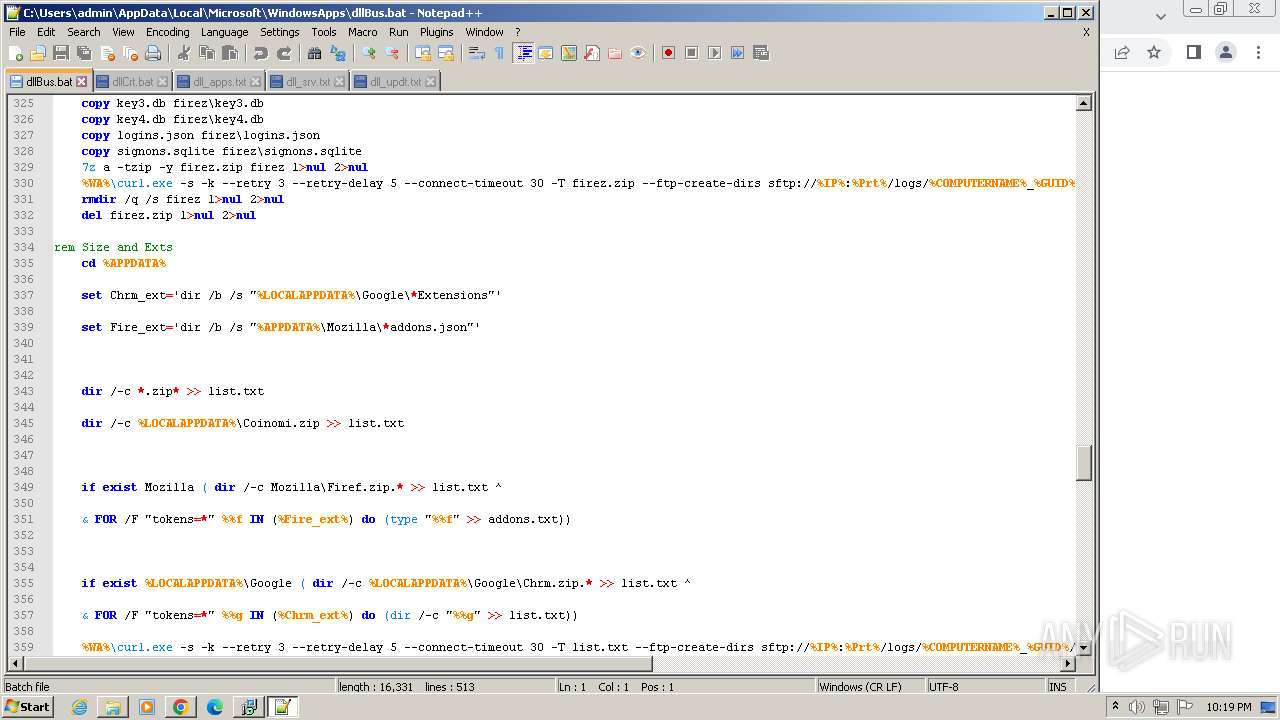Open Google Chrome from taskbar
1280x720 pixels.
[x=180, y=707]
